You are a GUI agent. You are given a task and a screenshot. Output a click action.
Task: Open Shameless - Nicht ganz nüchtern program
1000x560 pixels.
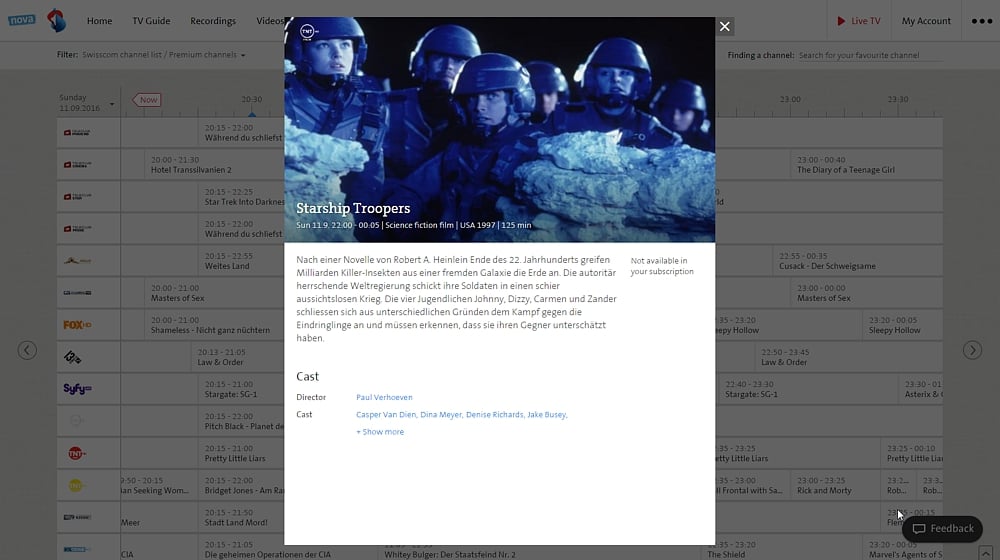[x=214, y=325]
